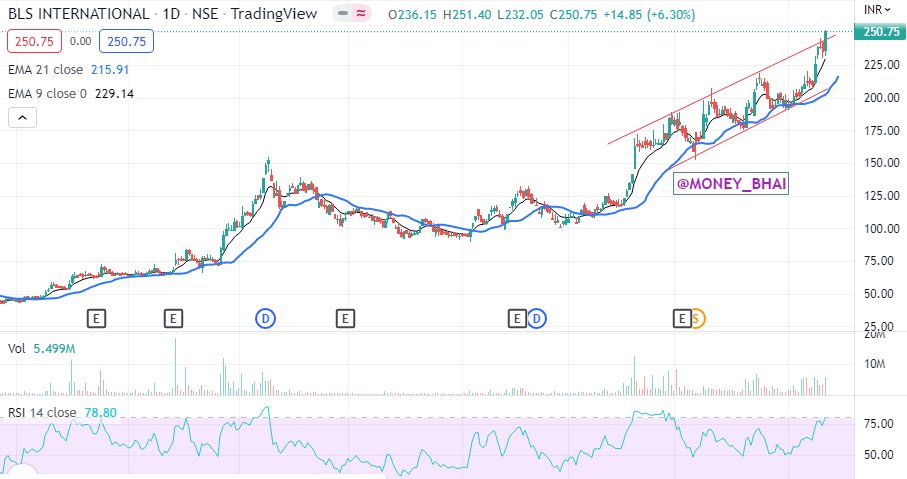Click the 100.00 price axis label
The image size is (907, 479).
coord(882,229)
